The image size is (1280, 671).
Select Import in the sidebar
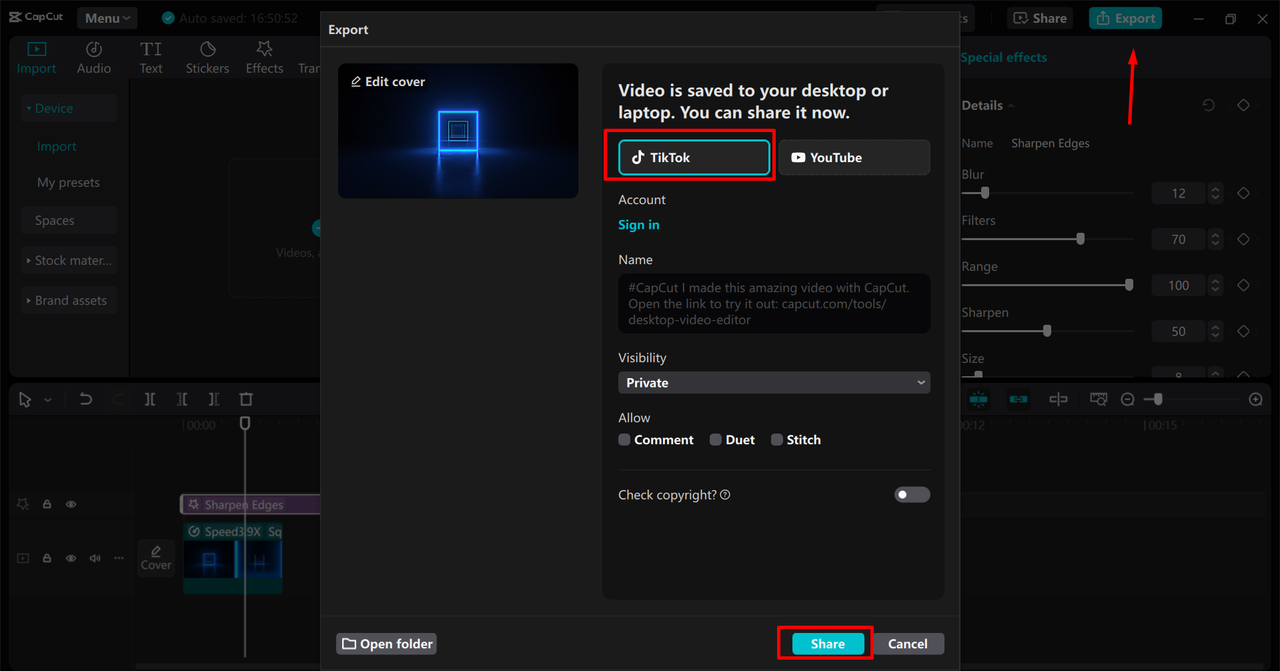click(x=57, y=146)
